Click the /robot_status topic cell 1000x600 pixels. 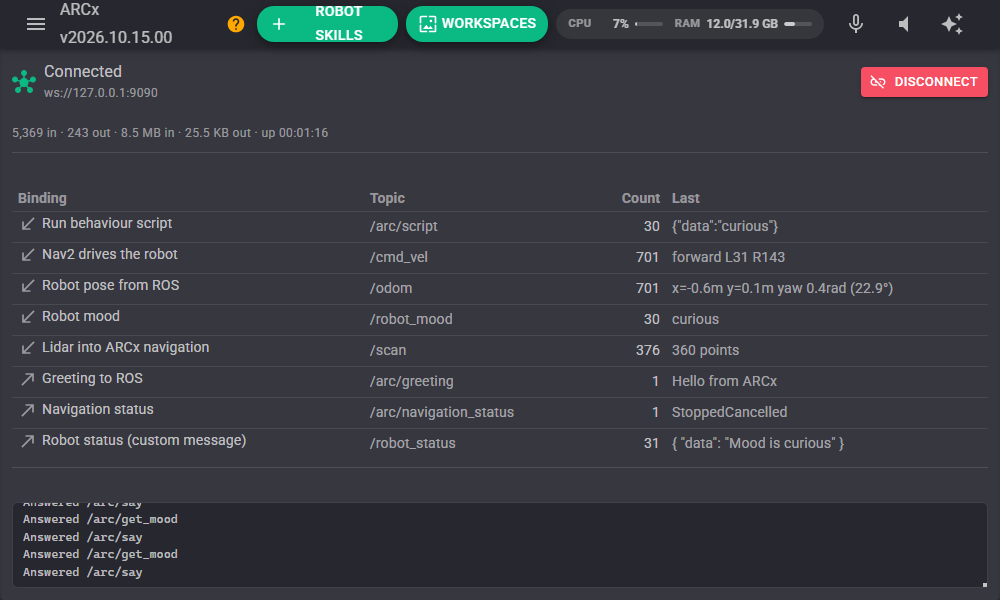413,443
